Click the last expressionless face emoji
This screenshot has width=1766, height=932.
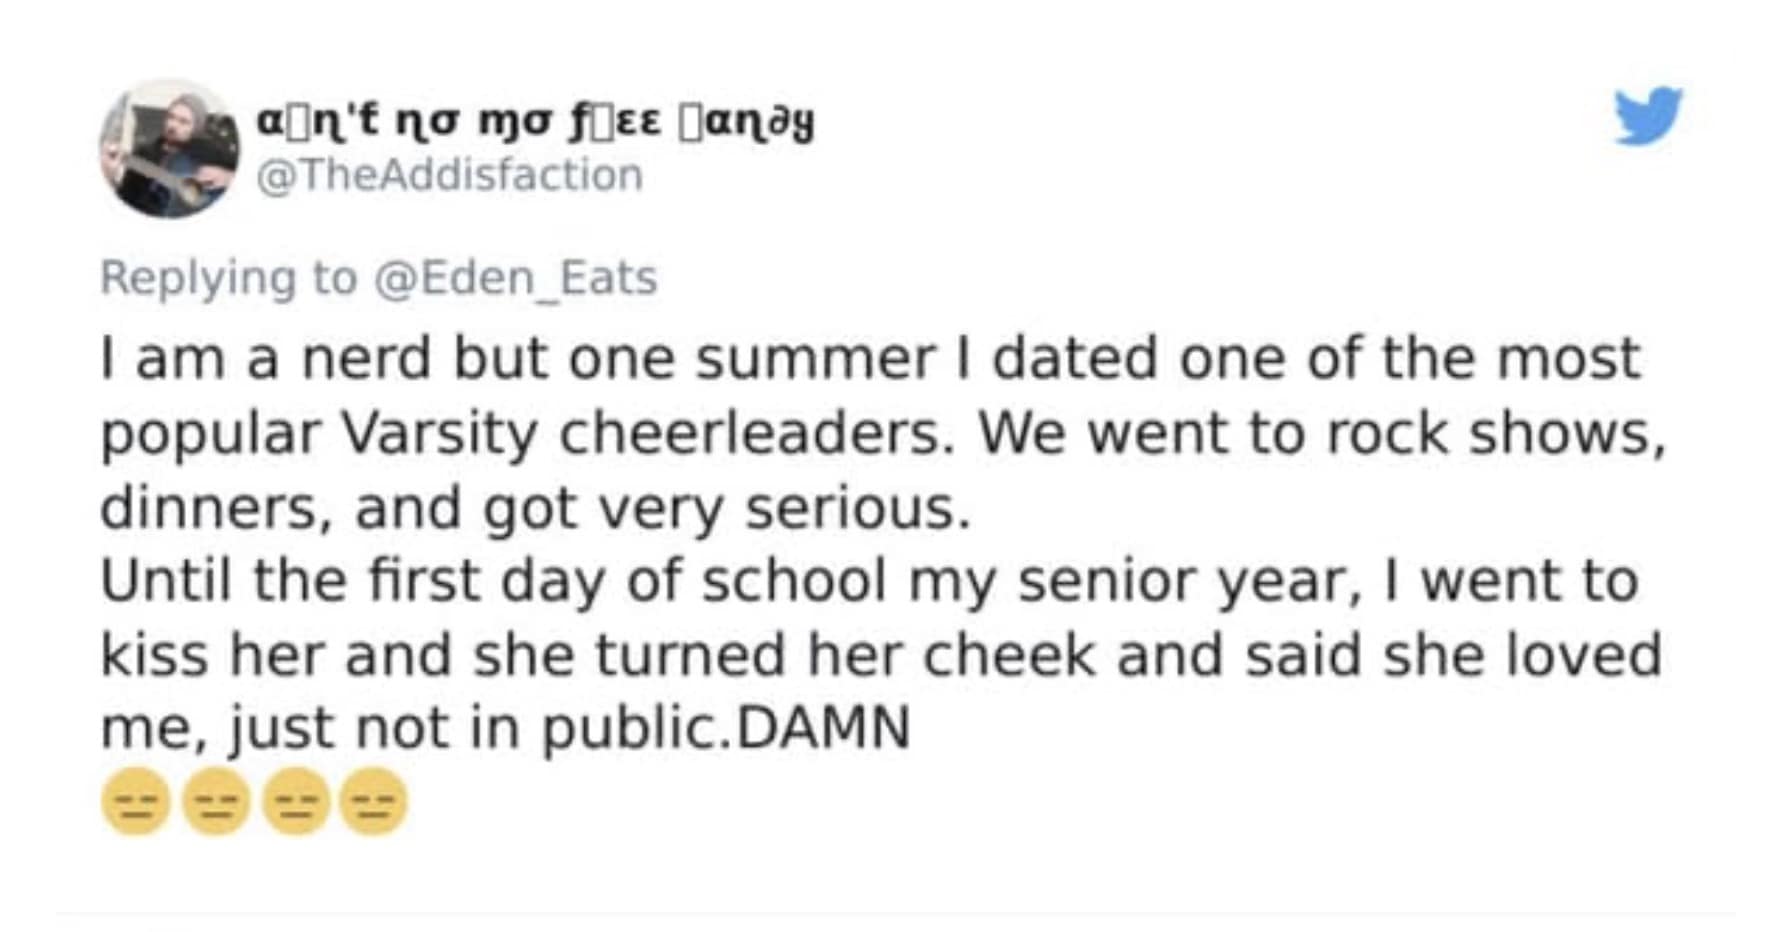(x=374, y=801)
